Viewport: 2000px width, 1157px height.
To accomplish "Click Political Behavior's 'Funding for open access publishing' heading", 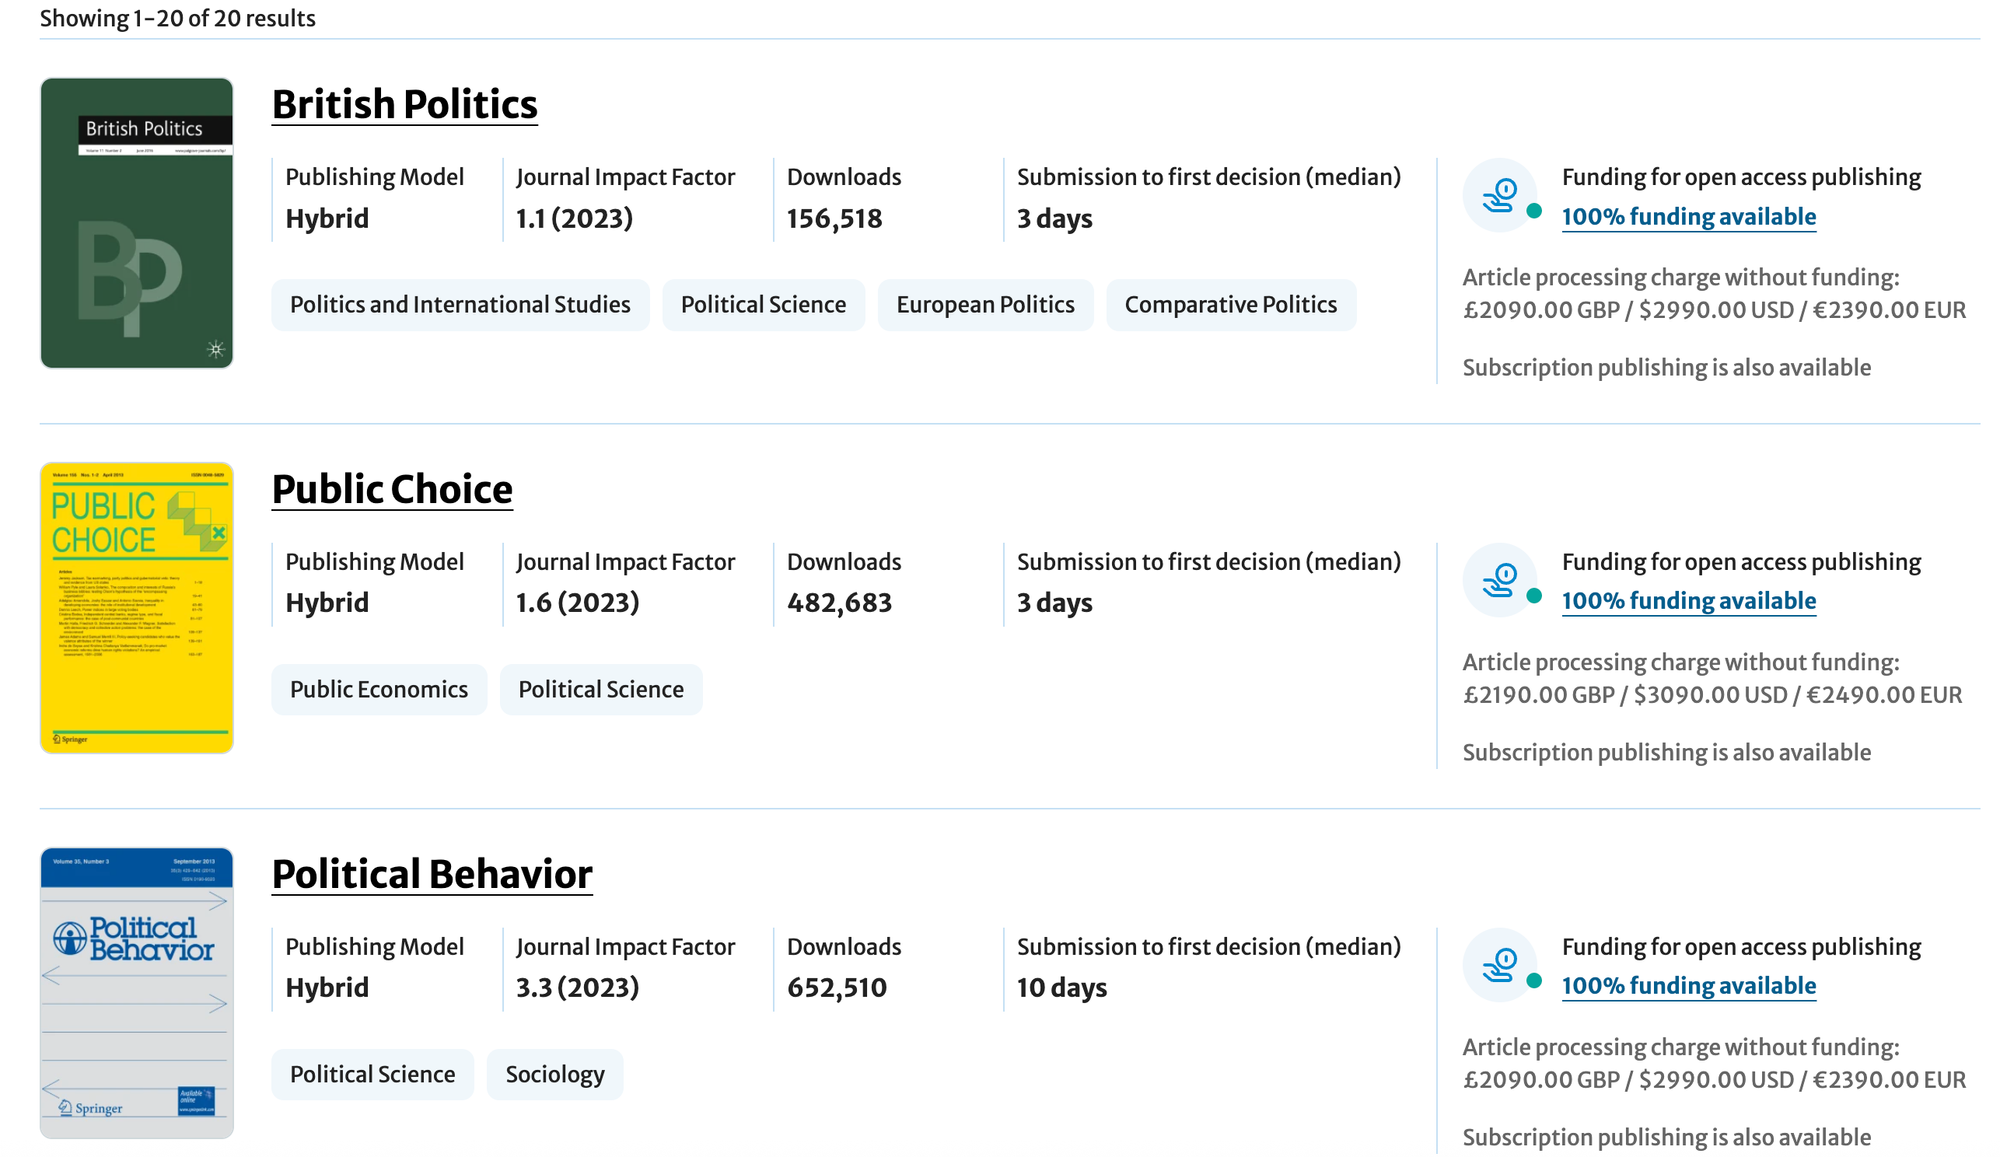I will point(1741,947).
